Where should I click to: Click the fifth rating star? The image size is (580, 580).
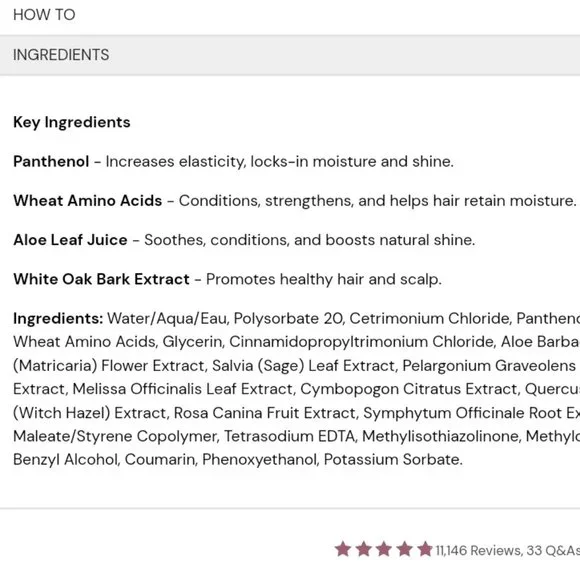pyautogui.click(x=425, y=549)
